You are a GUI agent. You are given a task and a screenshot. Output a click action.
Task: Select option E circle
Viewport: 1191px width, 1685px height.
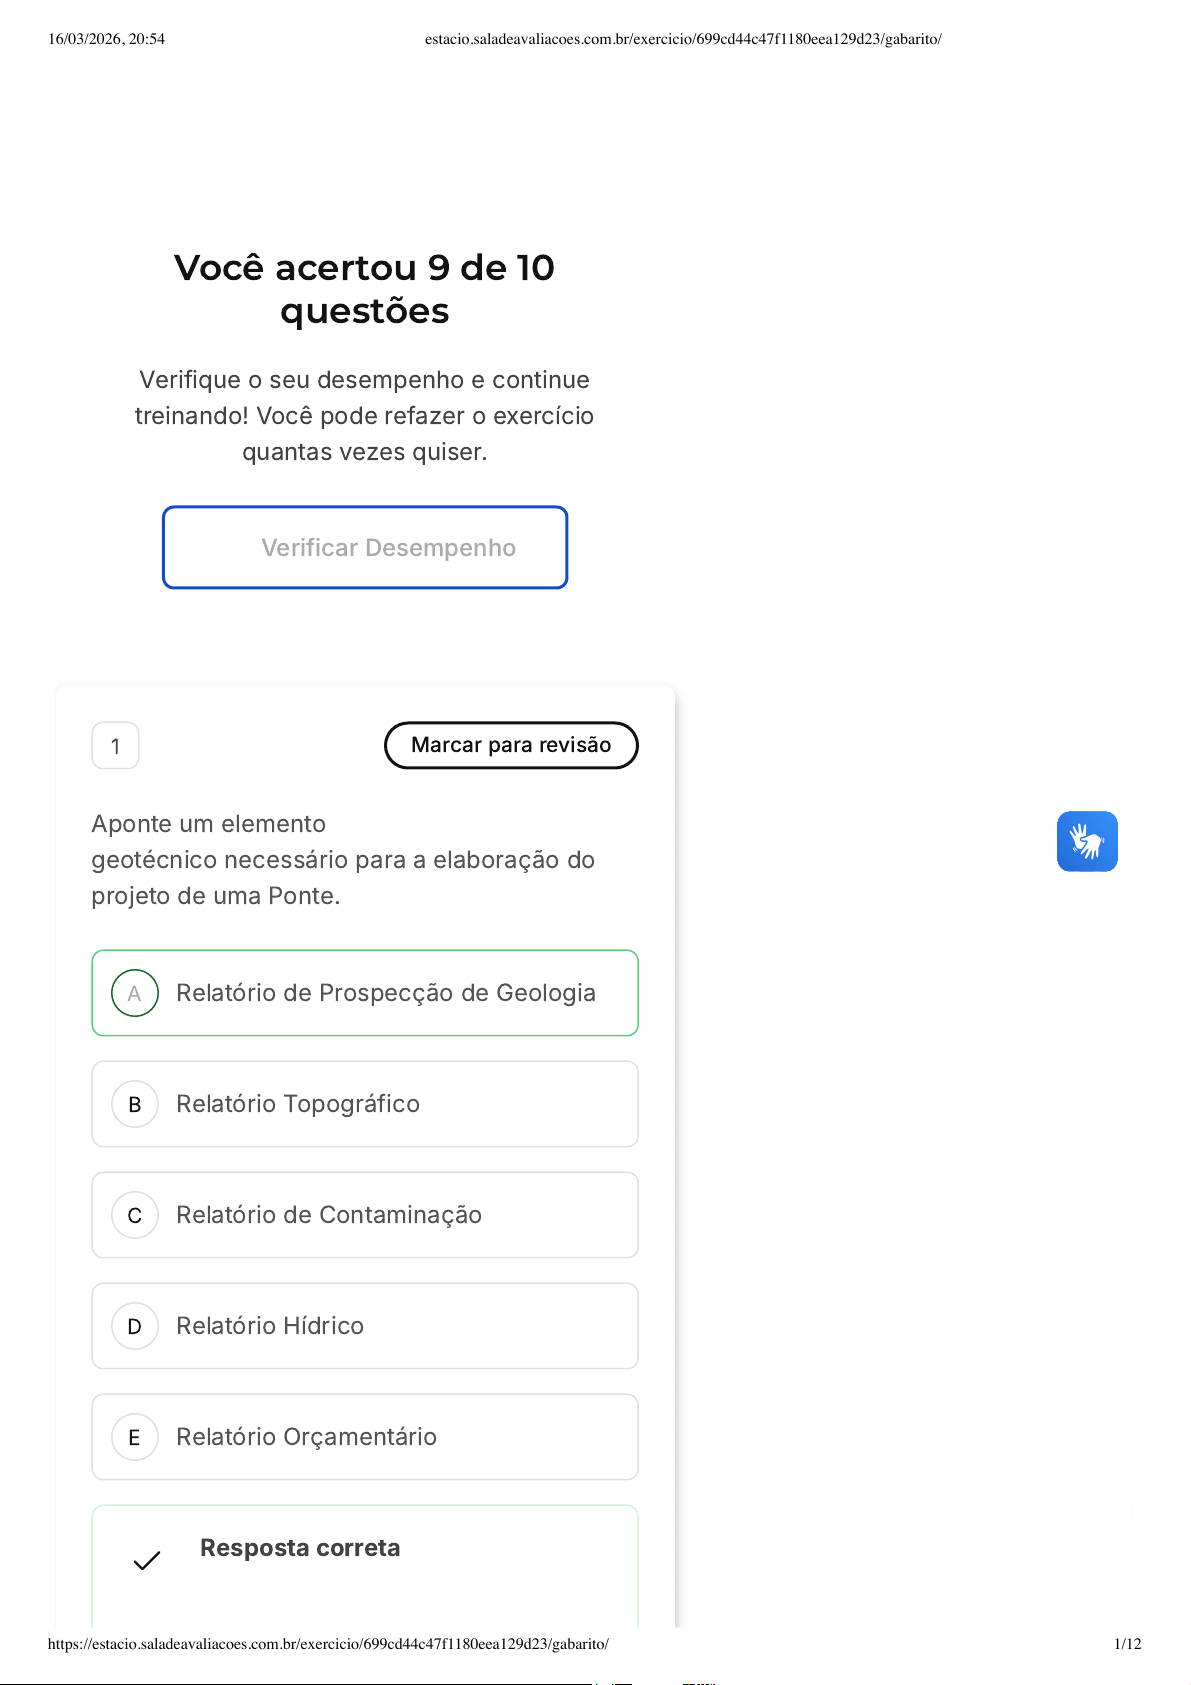point(135,1437)
